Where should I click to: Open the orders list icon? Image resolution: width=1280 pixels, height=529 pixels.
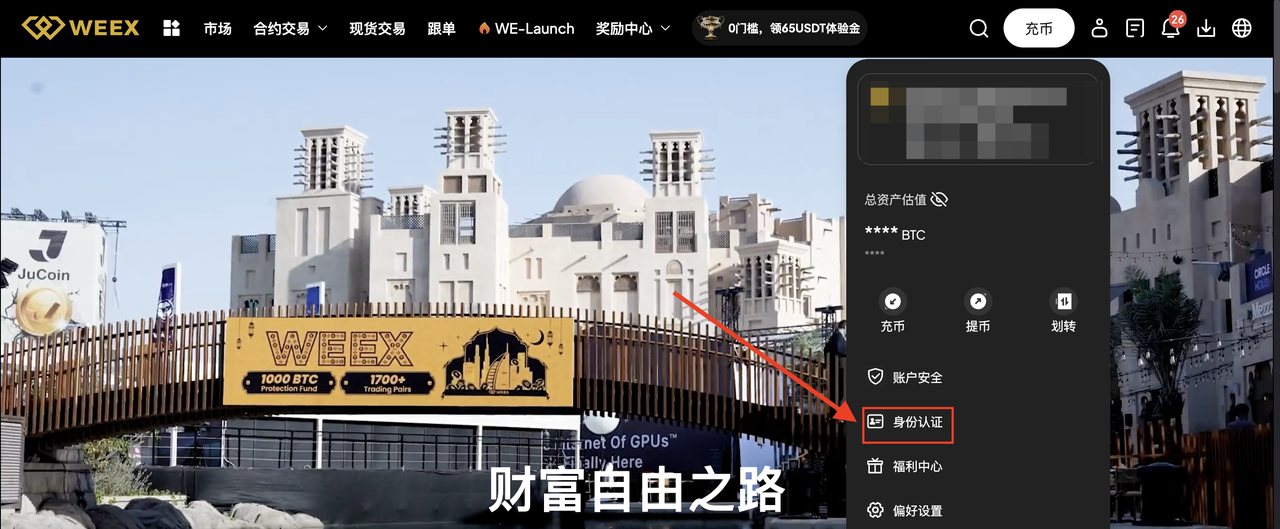[1135, 28]
